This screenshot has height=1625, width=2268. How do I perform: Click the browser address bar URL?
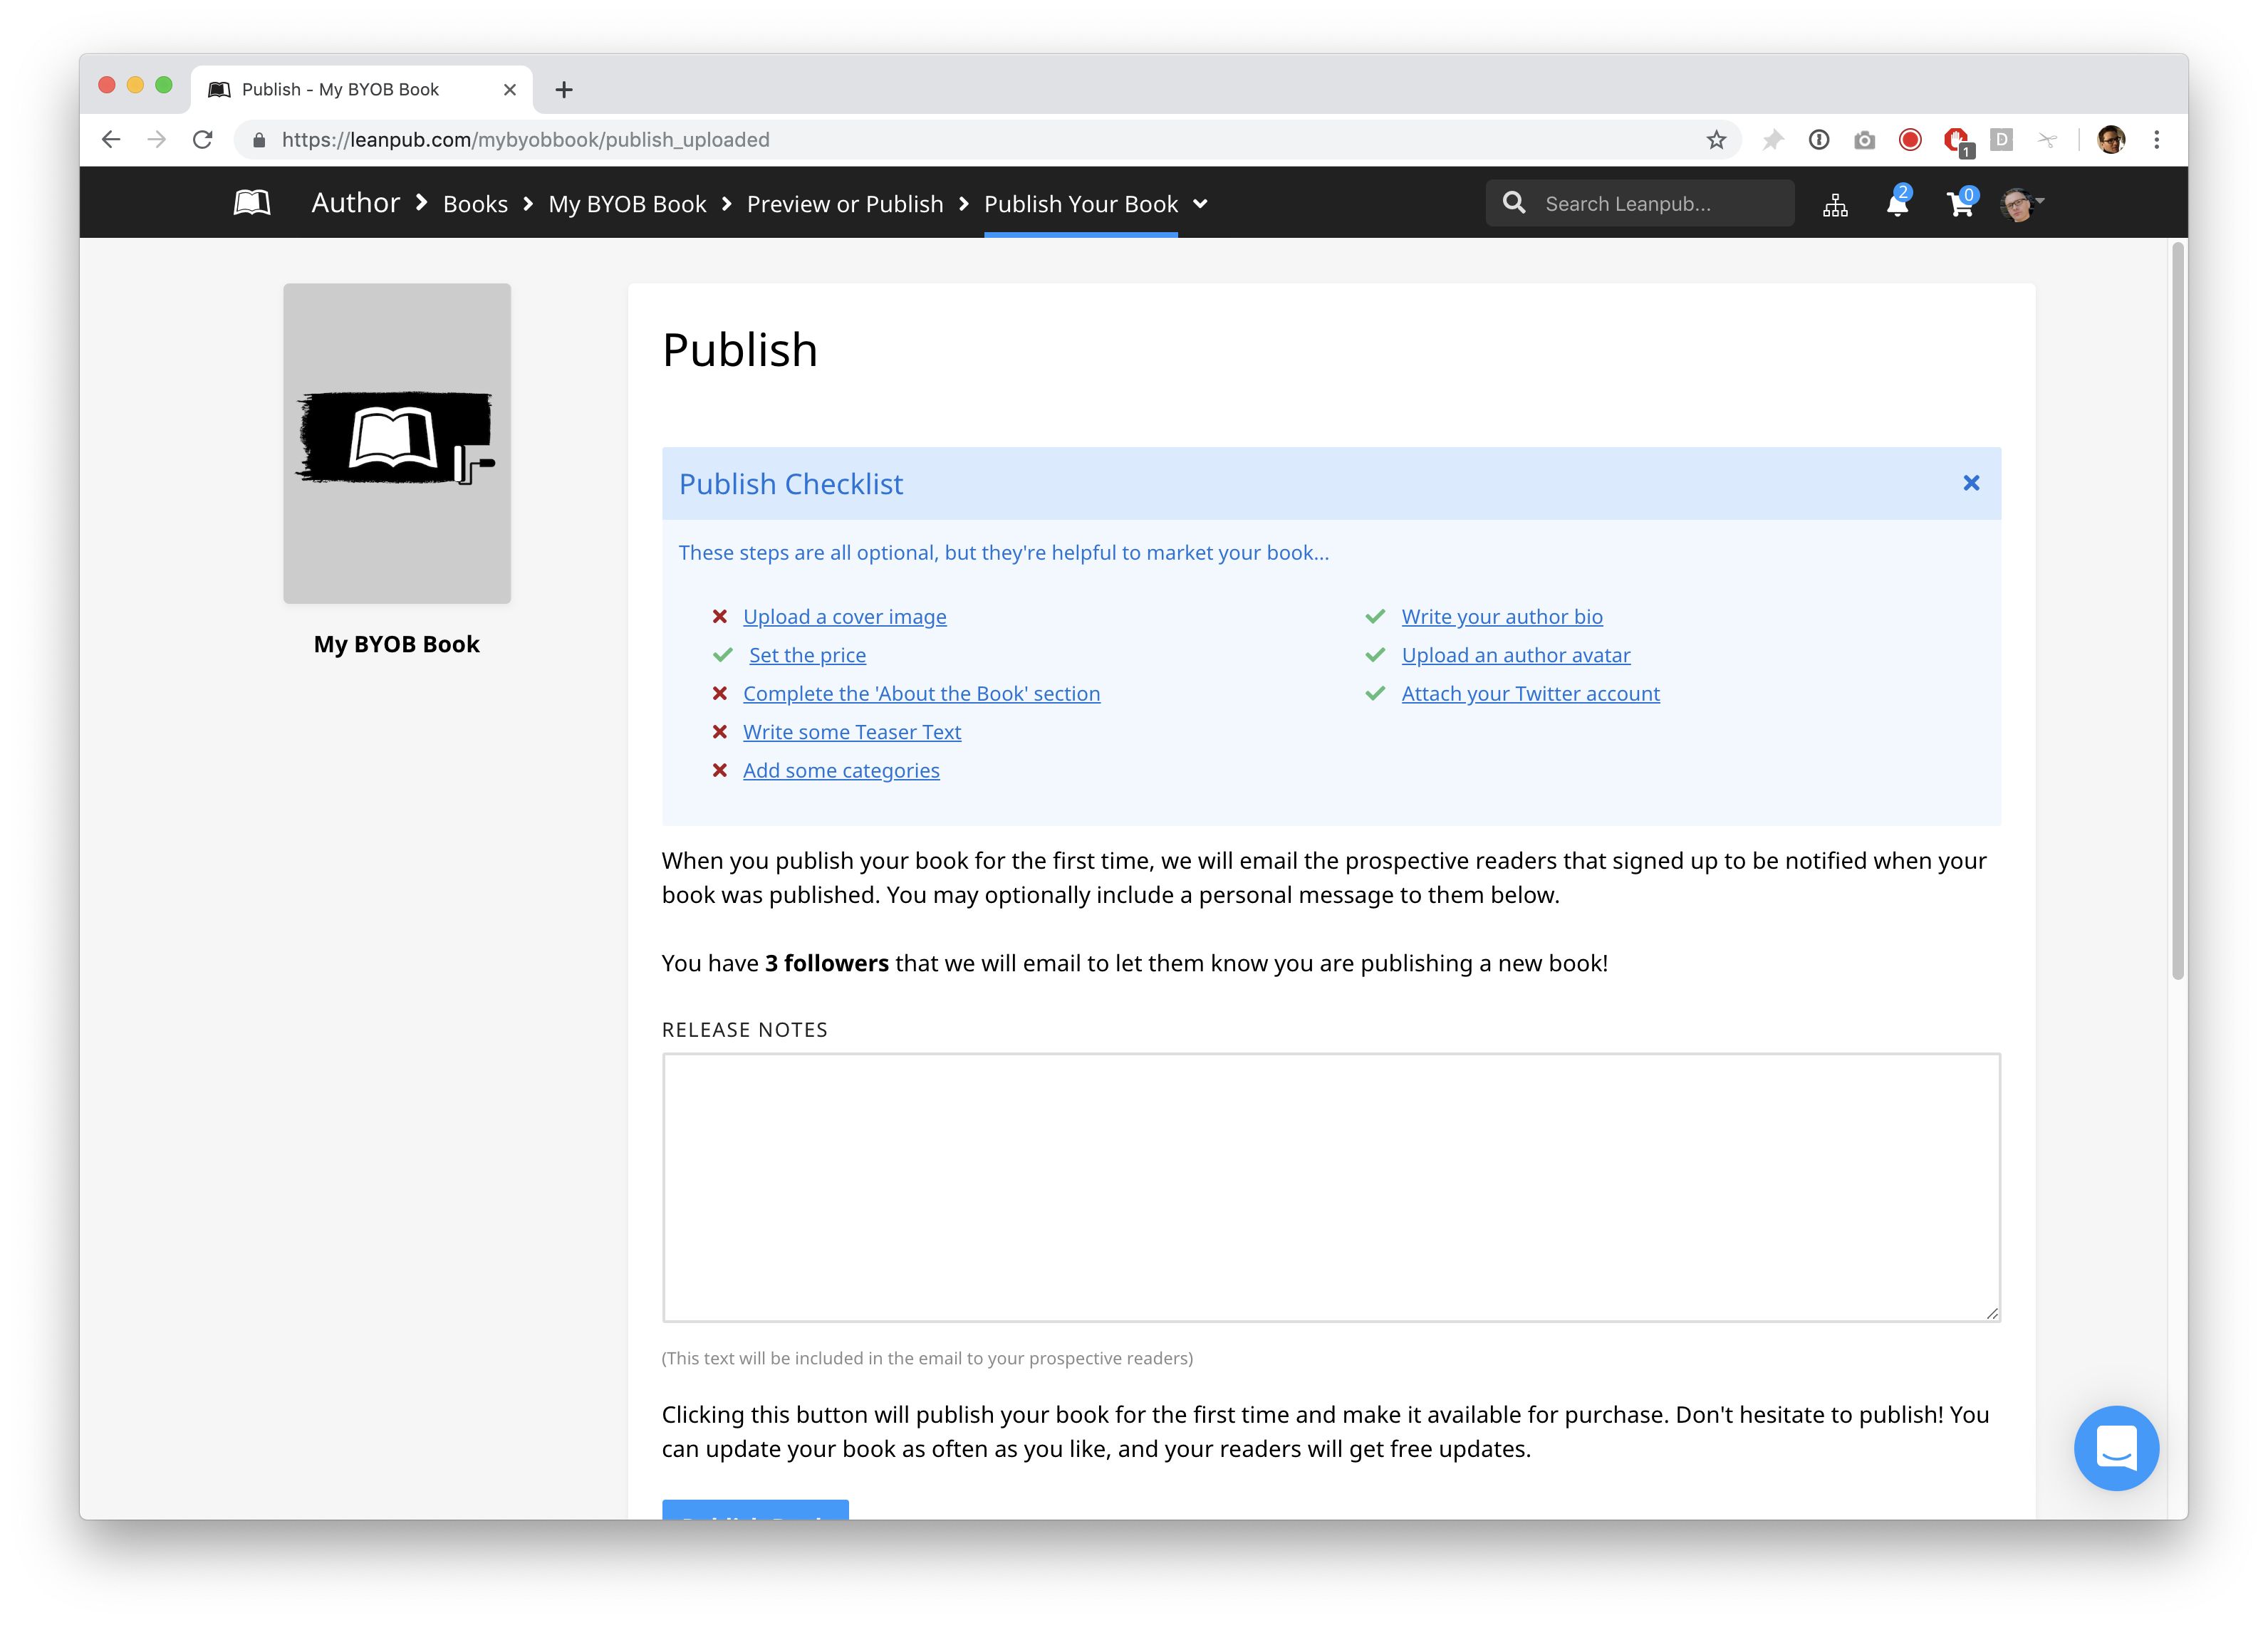coord(525,140)
